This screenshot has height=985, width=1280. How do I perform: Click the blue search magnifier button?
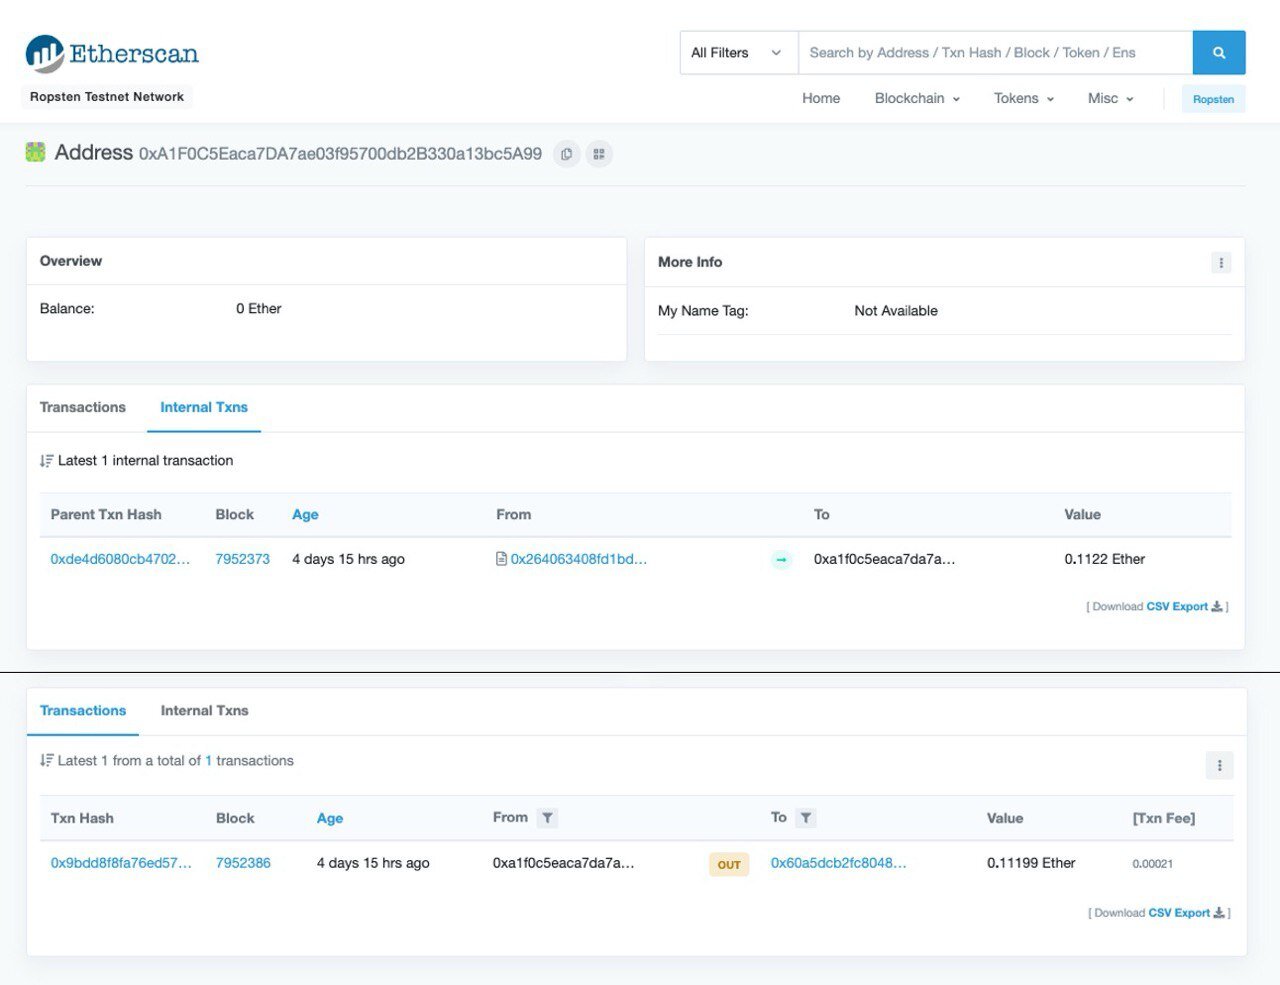pos(1218,53)
